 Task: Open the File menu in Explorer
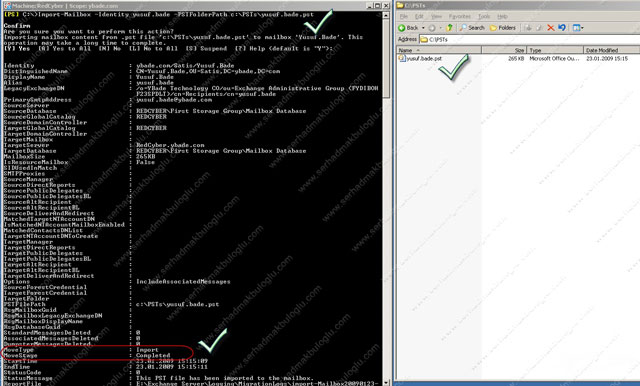pos(404,16)
